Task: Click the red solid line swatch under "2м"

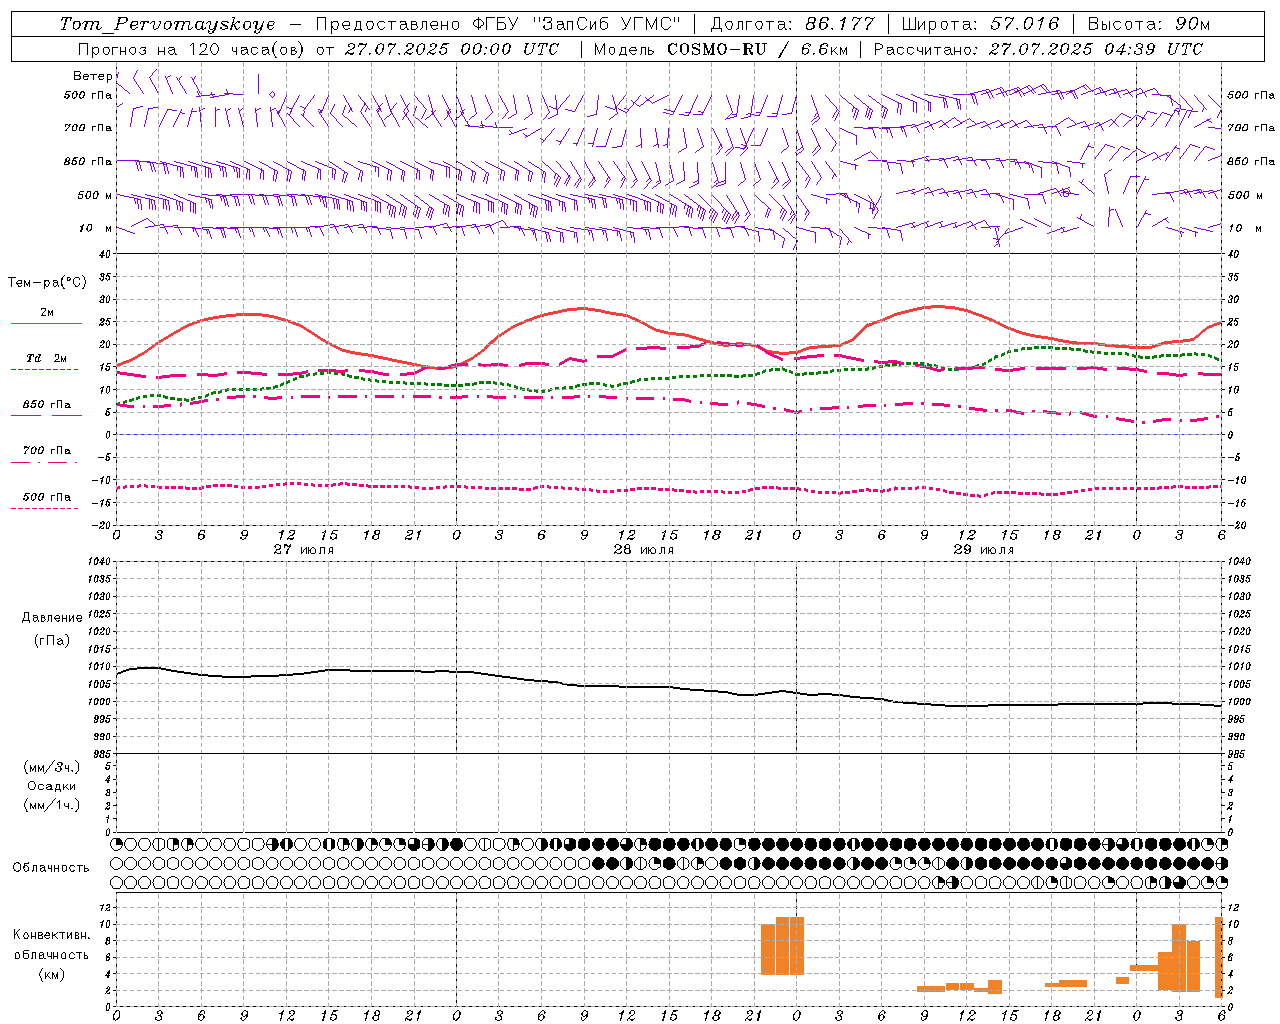Action: coord(46,323)
